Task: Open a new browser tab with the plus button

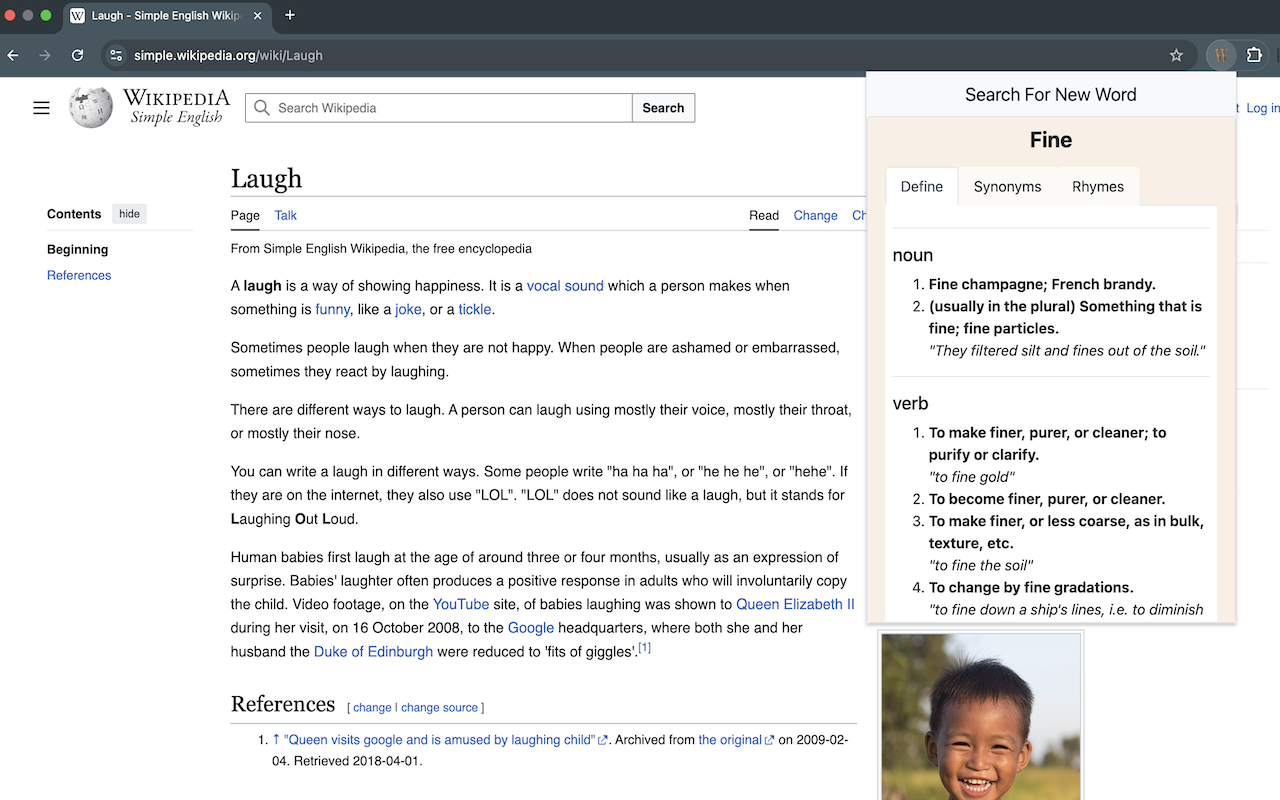Action: [290, 16]
